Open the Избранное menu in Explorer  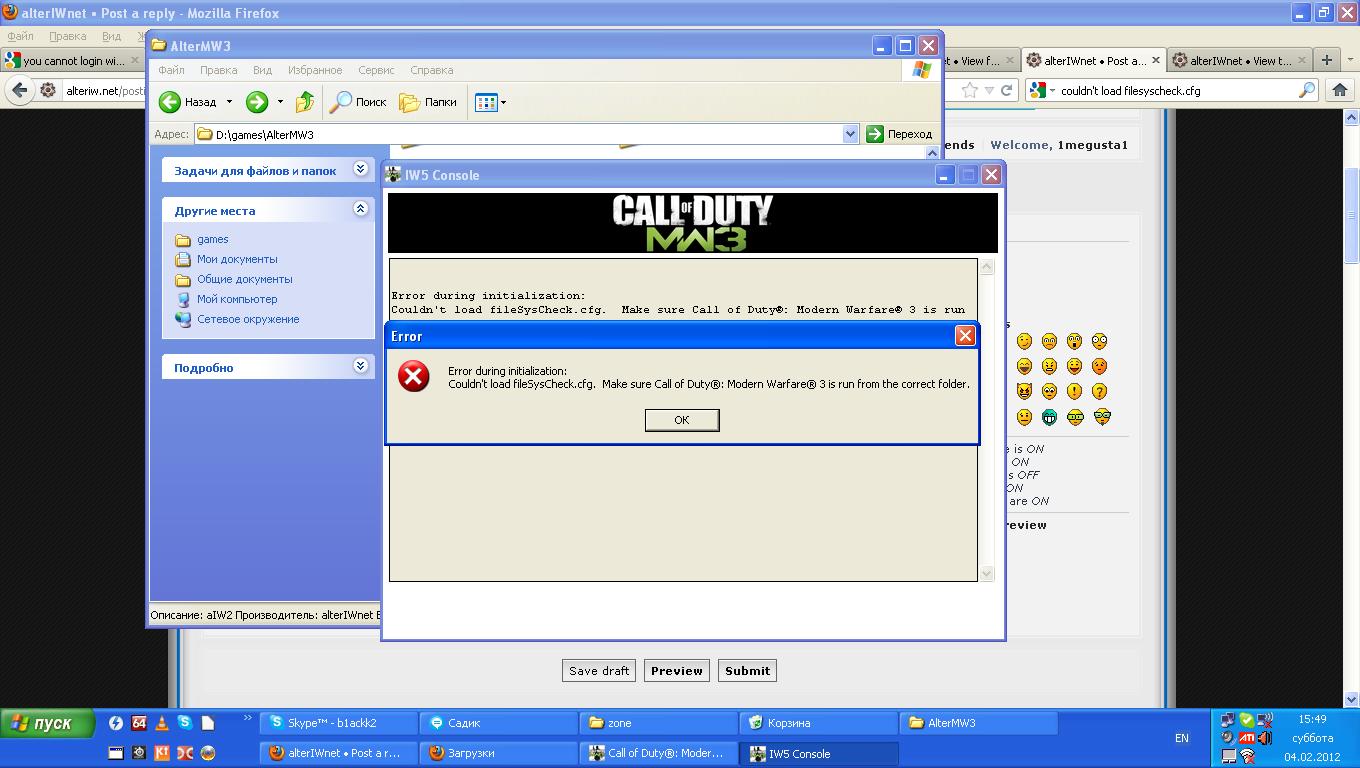click(x=315, y=70)
